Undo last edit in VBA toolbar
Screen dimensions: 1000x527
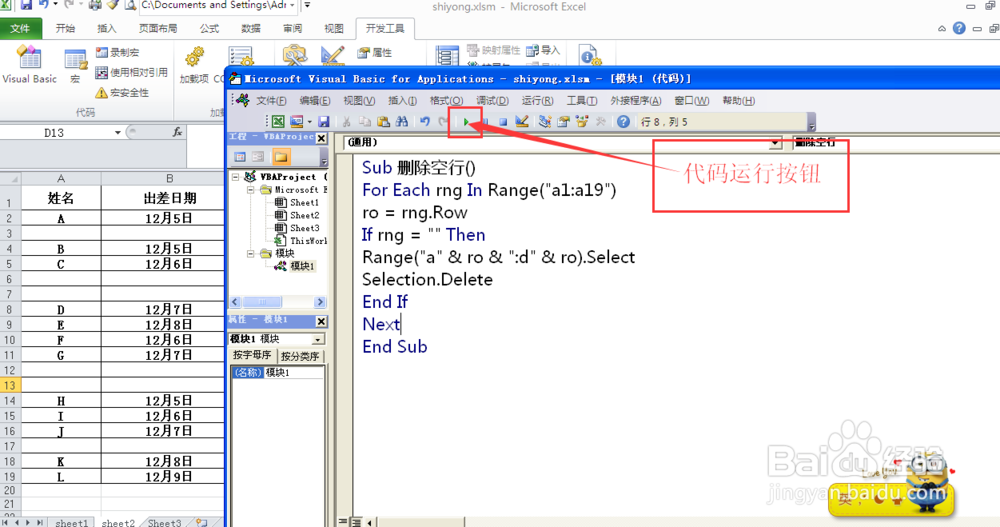pos(425,121)
